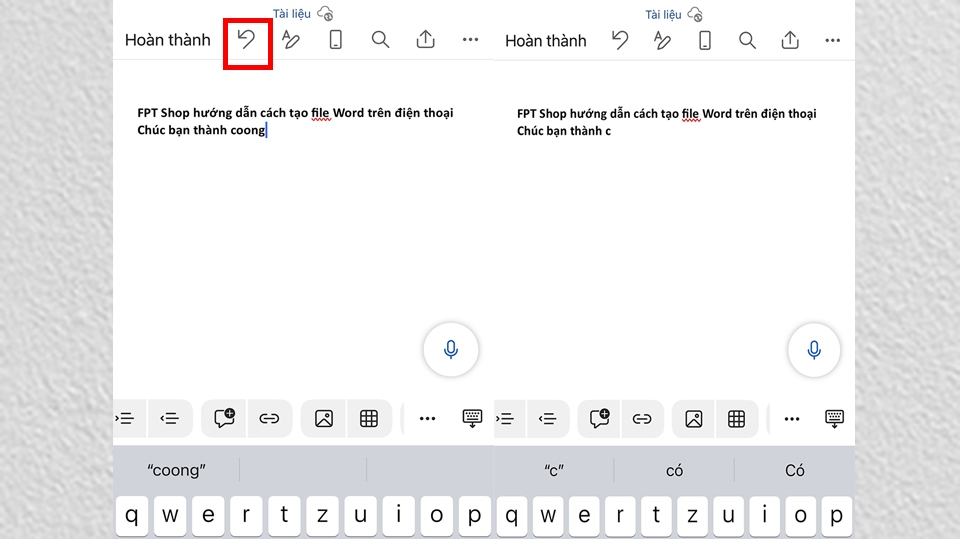Insert a picture in the left screen
The width and height of the screenshot is (960, 539).
[324, 418]
